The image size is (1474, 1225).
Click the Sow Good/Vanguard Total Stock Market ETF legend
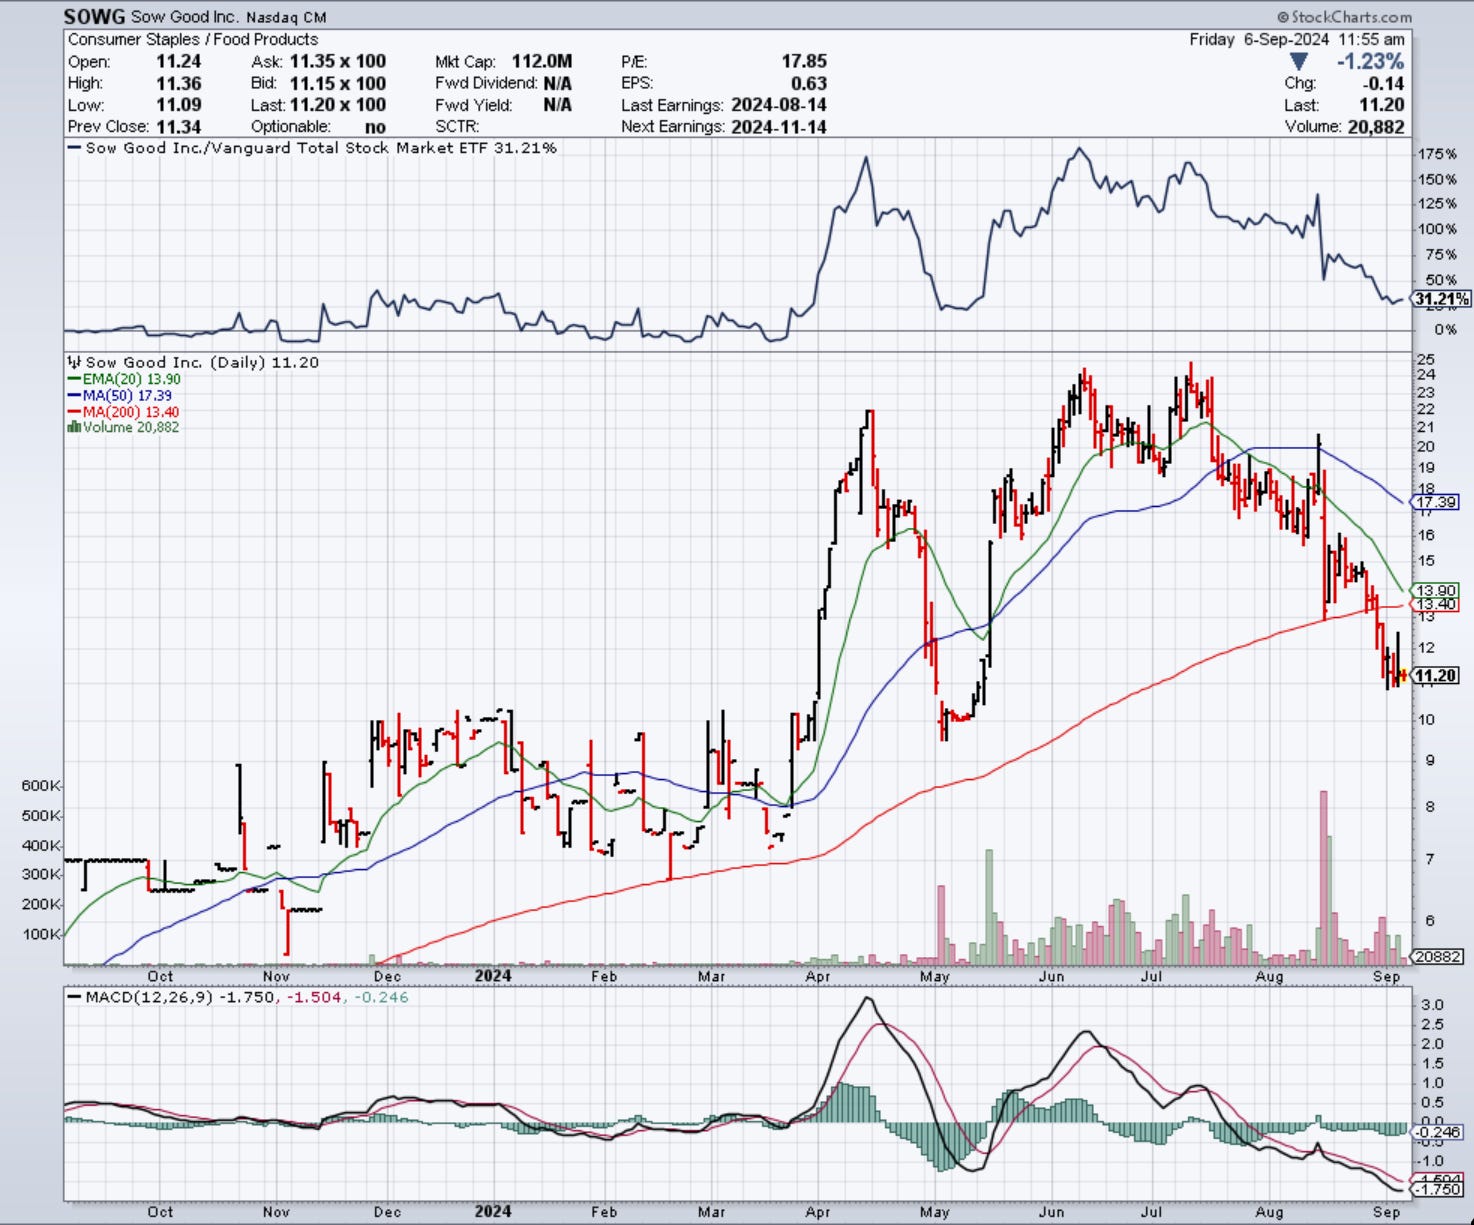312,148
